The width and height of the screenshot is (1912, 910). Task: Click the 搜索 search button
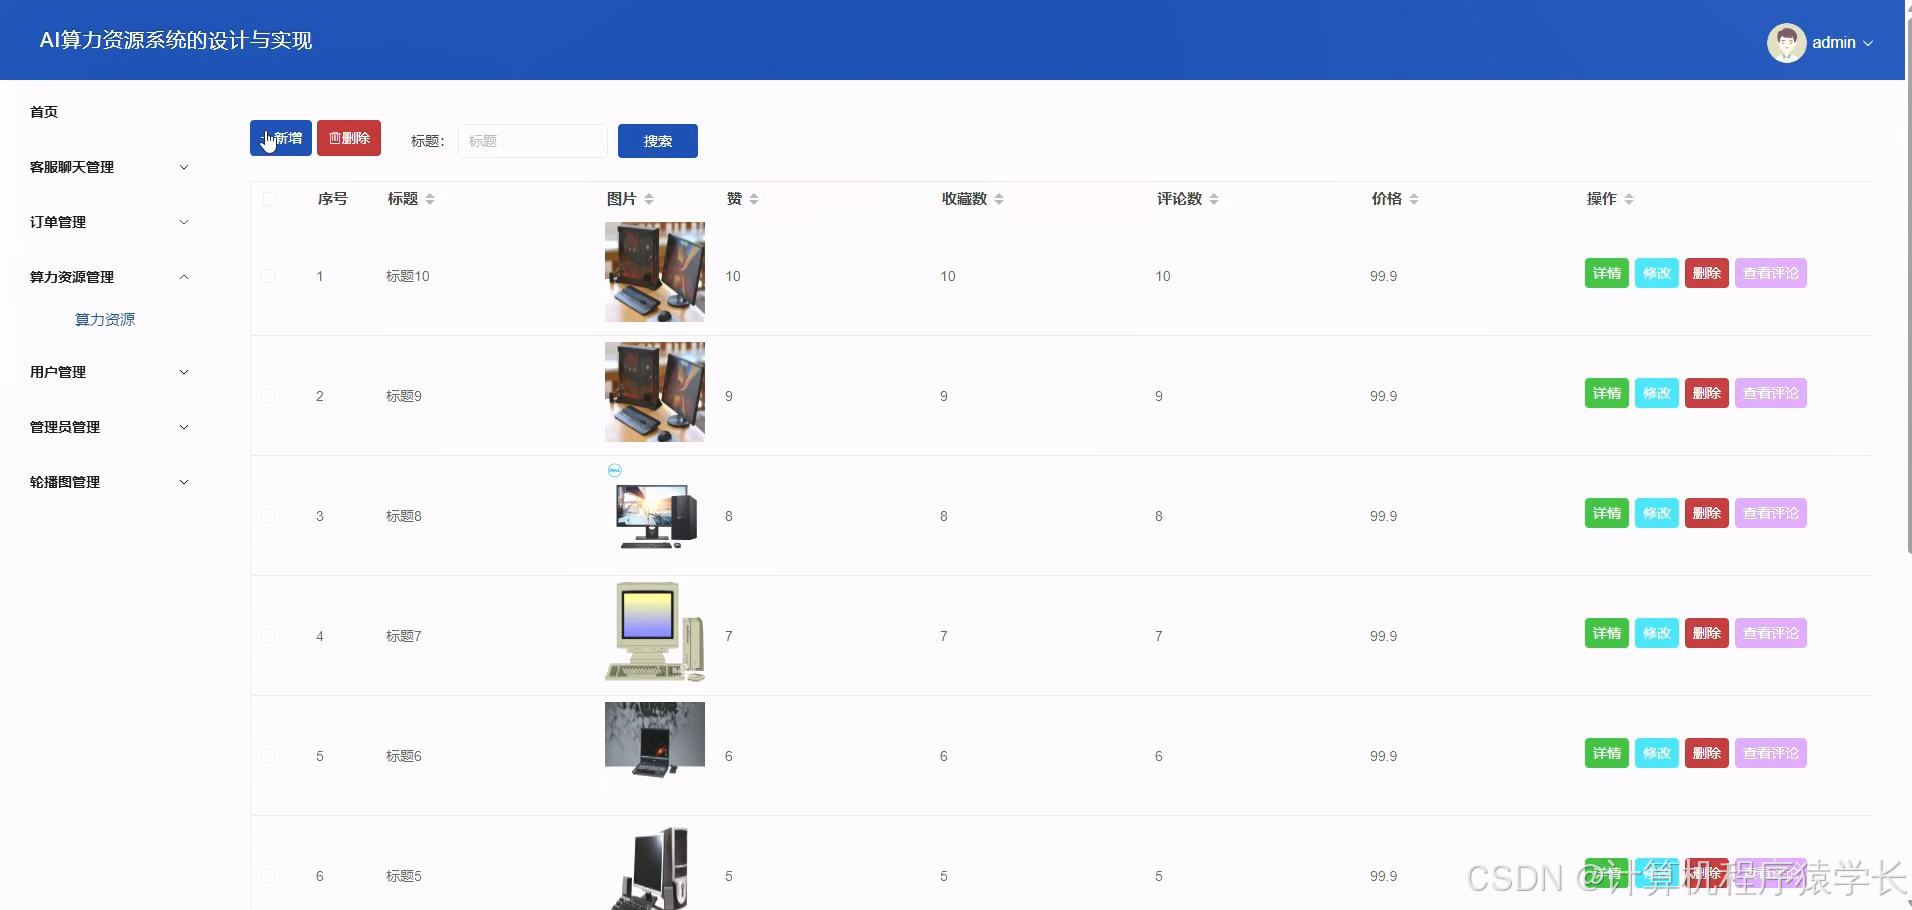pos(657,140)
